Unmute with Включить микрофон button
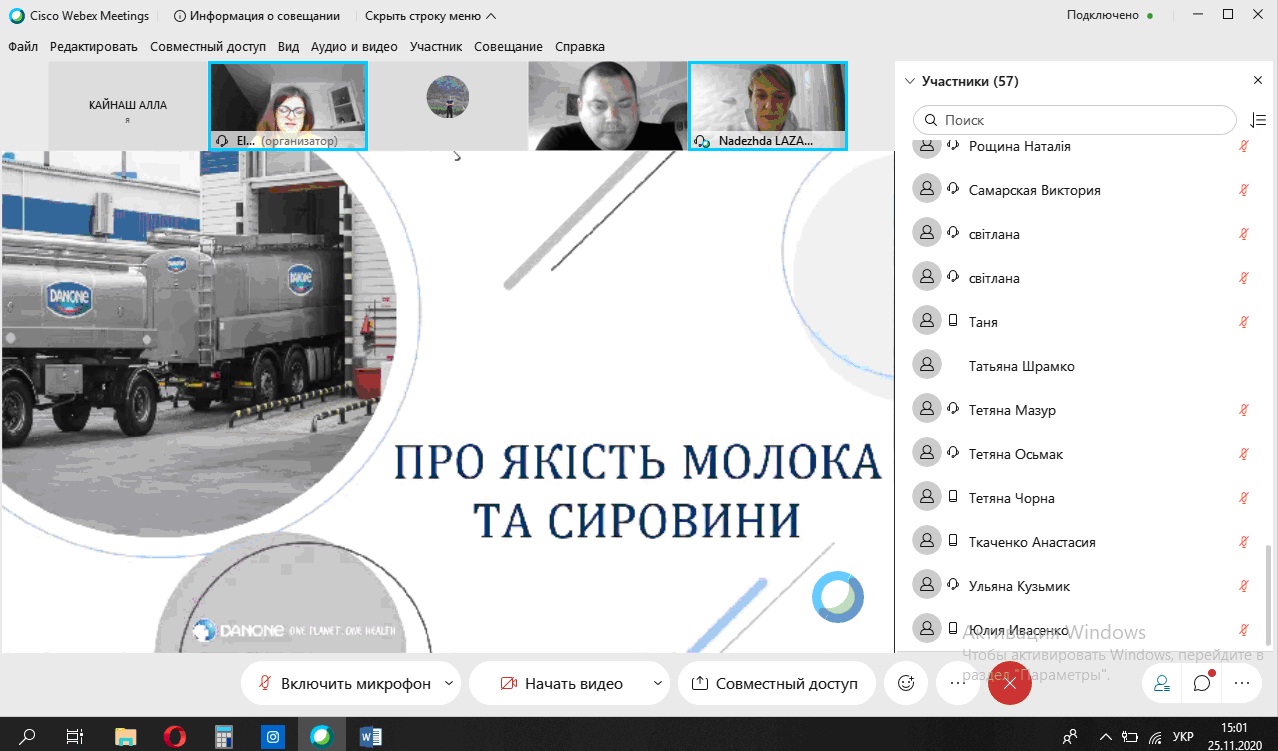1278x751 pixels. point(344,684)
